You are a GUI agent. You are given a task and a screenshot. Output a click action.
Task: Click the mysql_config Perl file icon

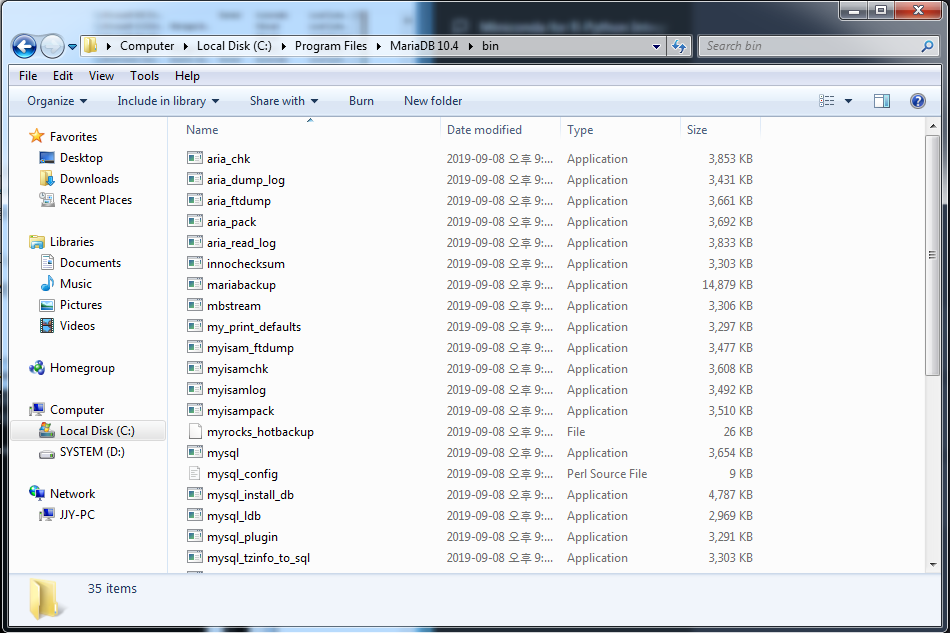pyautogui.click(x=194, y=473)
